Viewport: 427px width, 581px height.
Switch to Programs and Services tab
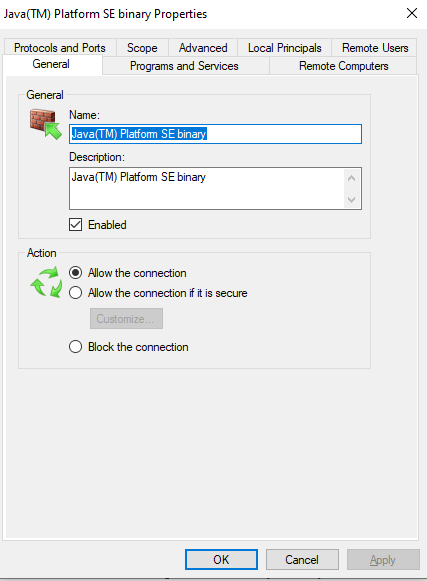[184, 66]
